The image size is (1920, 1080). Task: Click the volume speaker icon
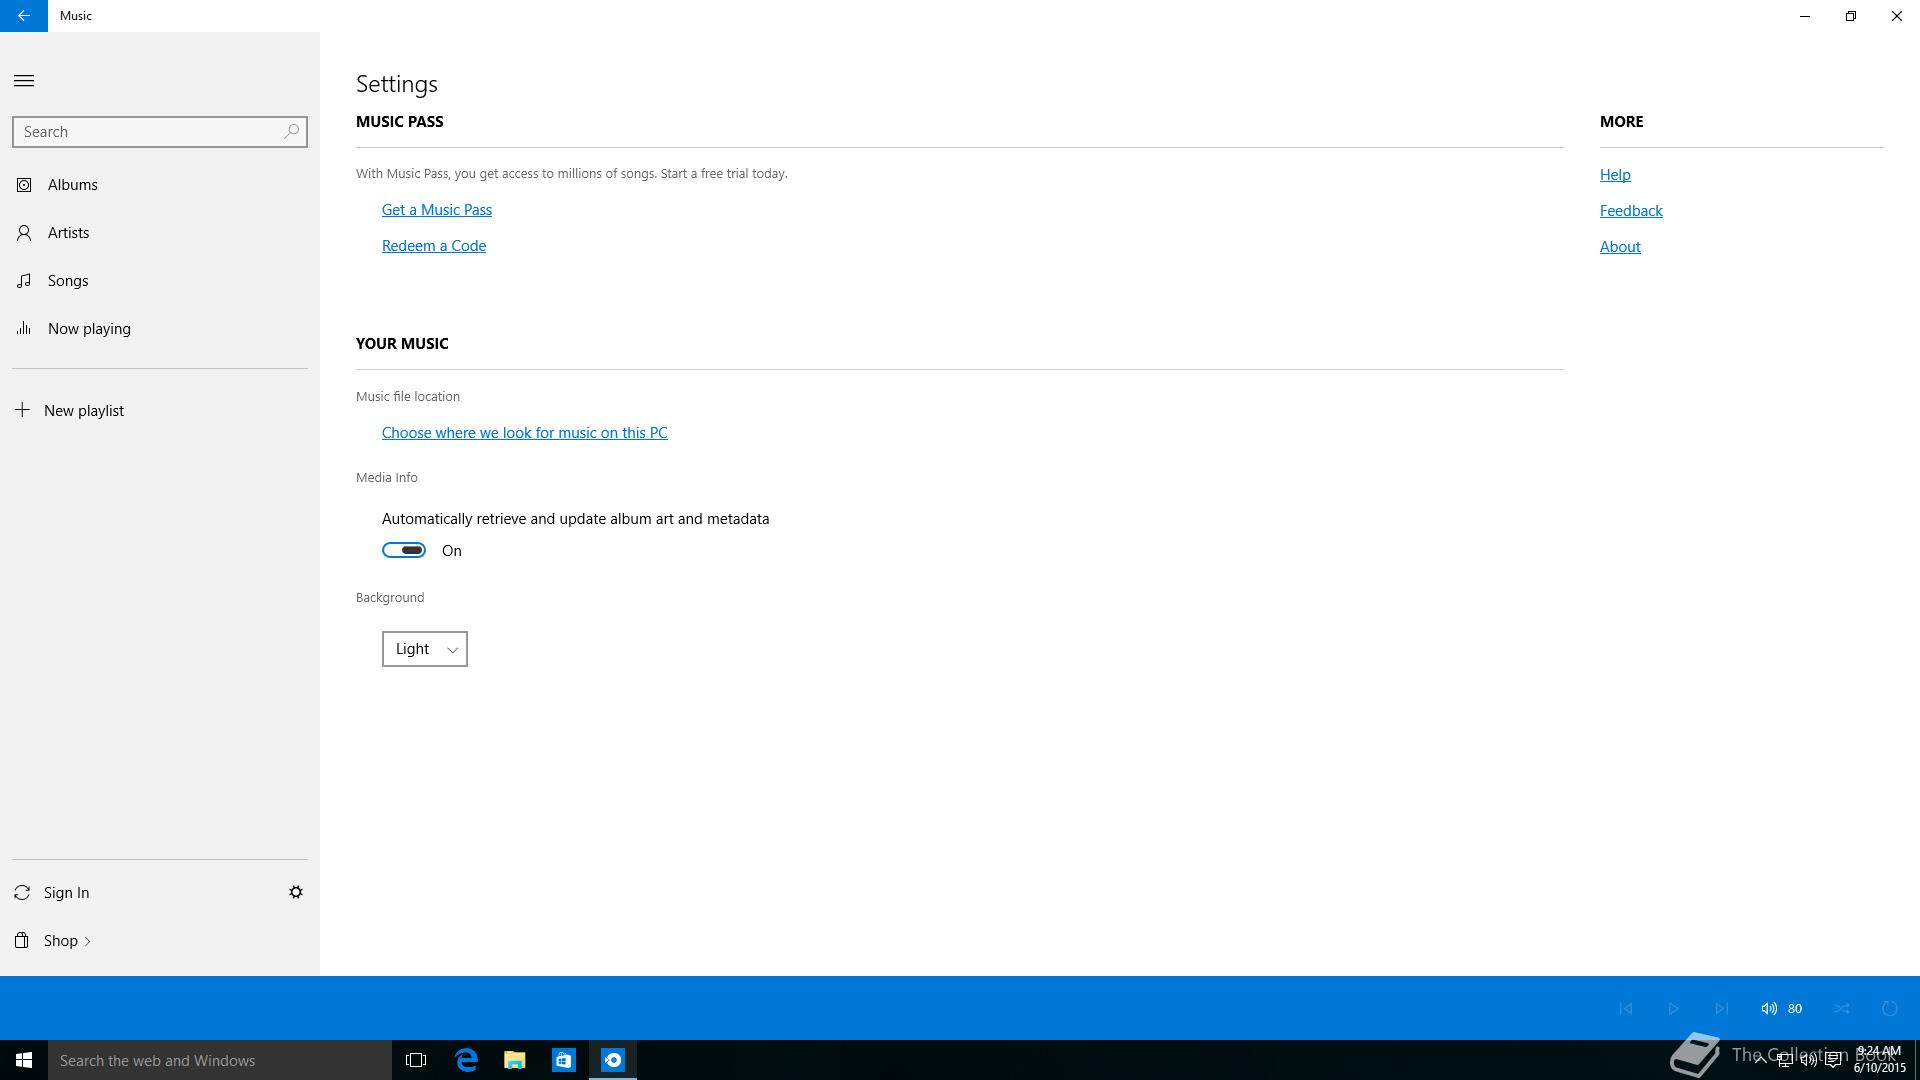[x=1769, y=1008]
